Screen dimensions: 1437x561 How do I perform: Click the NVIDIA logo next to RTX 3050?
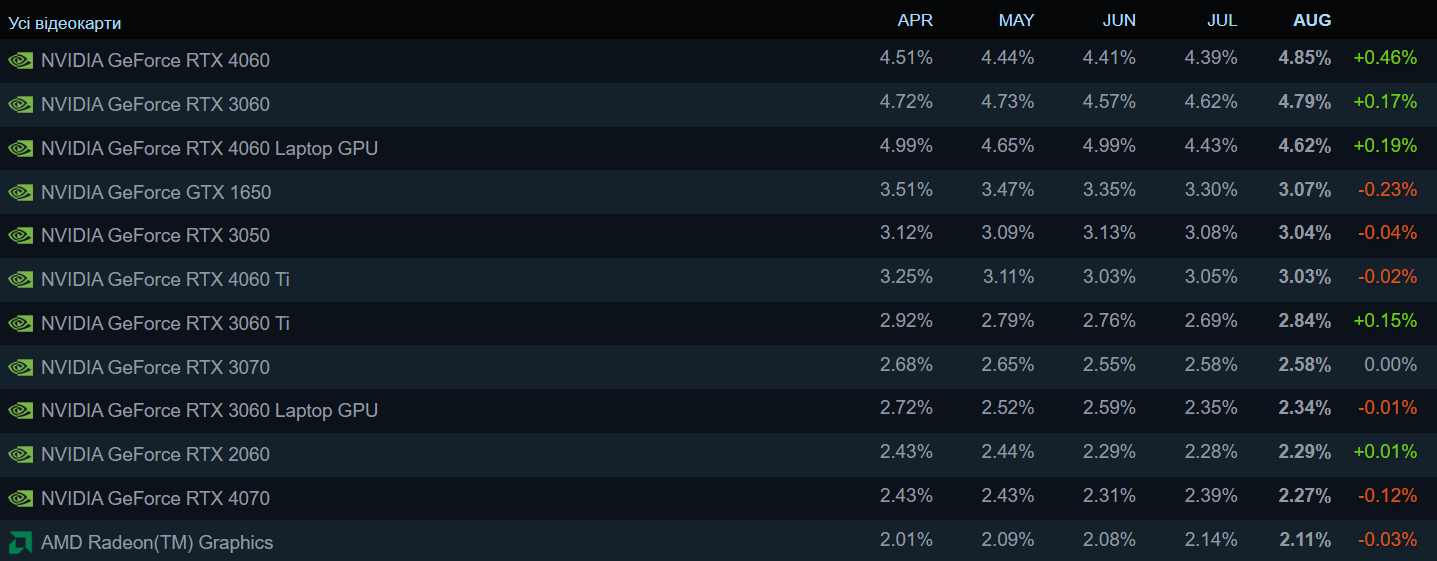(x=20, y=235)
